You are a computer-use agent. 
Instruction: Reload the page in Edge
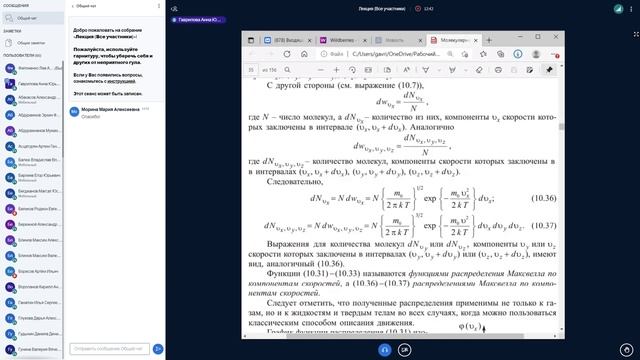coord(287,54)
